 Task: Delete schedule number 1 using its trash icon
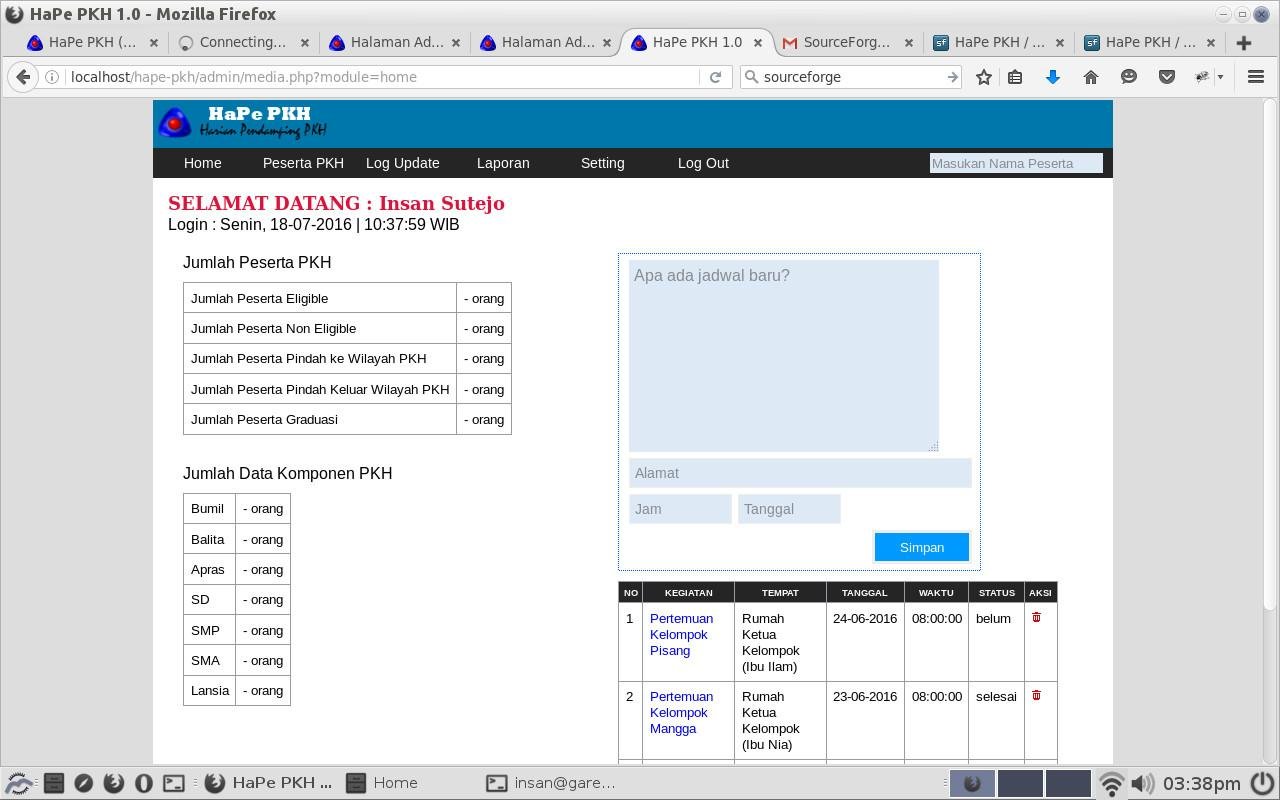[x=1037, y=618]
